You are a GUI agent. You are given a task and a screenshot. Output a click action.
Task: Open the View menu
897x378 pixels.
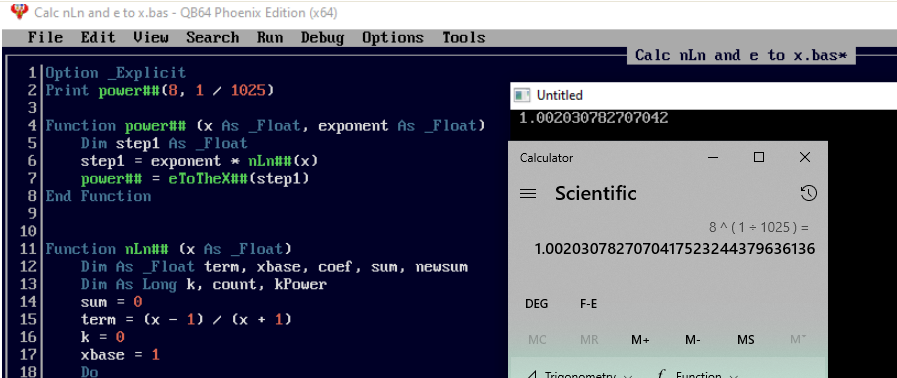(151, 38)
